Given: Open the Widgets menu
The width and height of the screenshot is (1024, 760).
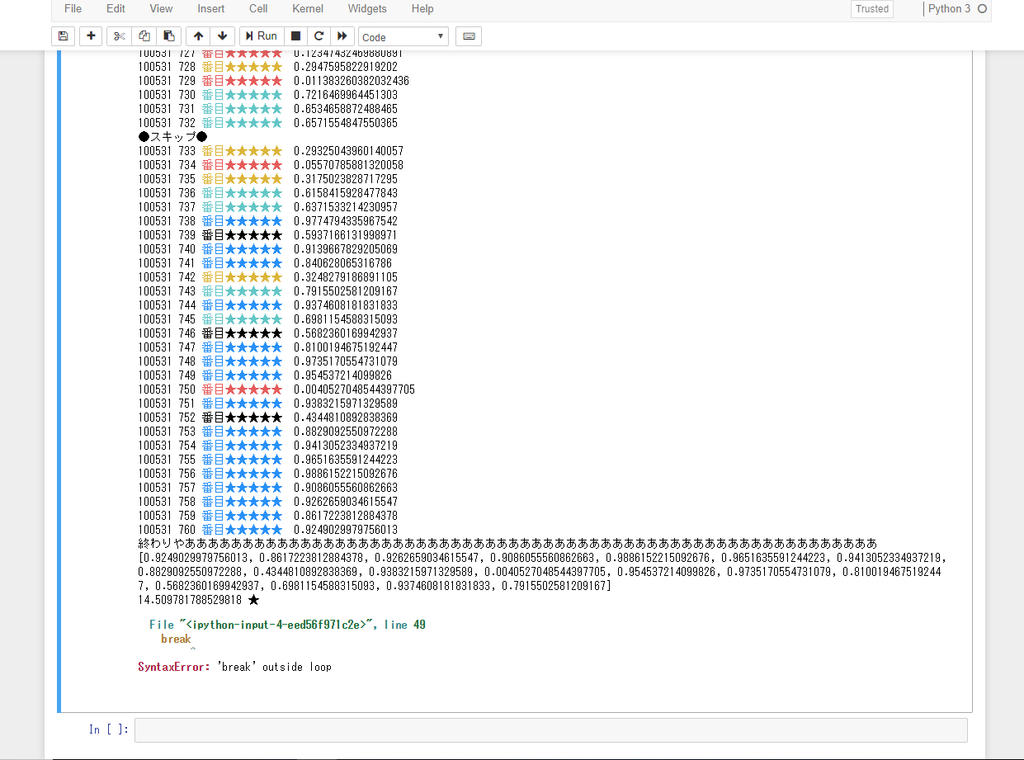Looking at the screenshot, I should click(x=367, y=8).
